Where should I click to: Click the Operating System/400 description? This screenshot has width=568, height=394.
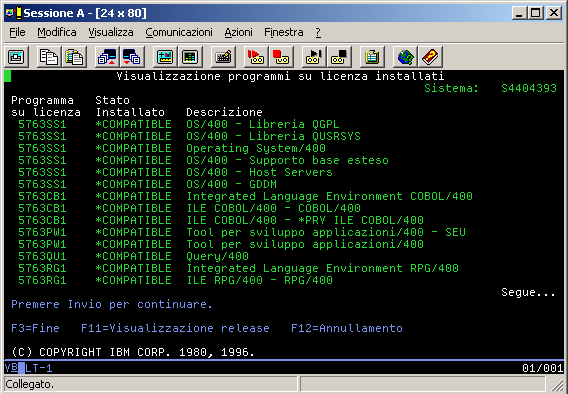pyautogui.click(x=256, y=148)
